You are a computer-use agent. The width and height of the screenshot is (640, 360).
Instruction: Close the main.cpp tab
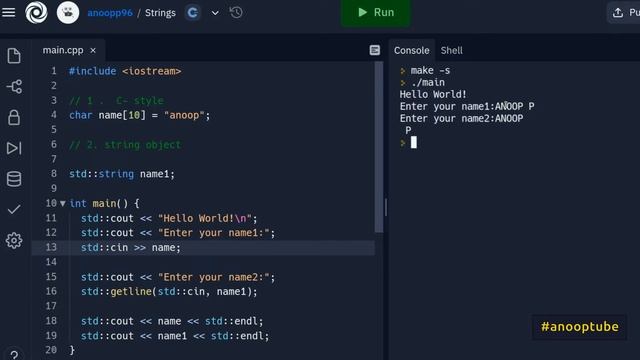(93, 50)
